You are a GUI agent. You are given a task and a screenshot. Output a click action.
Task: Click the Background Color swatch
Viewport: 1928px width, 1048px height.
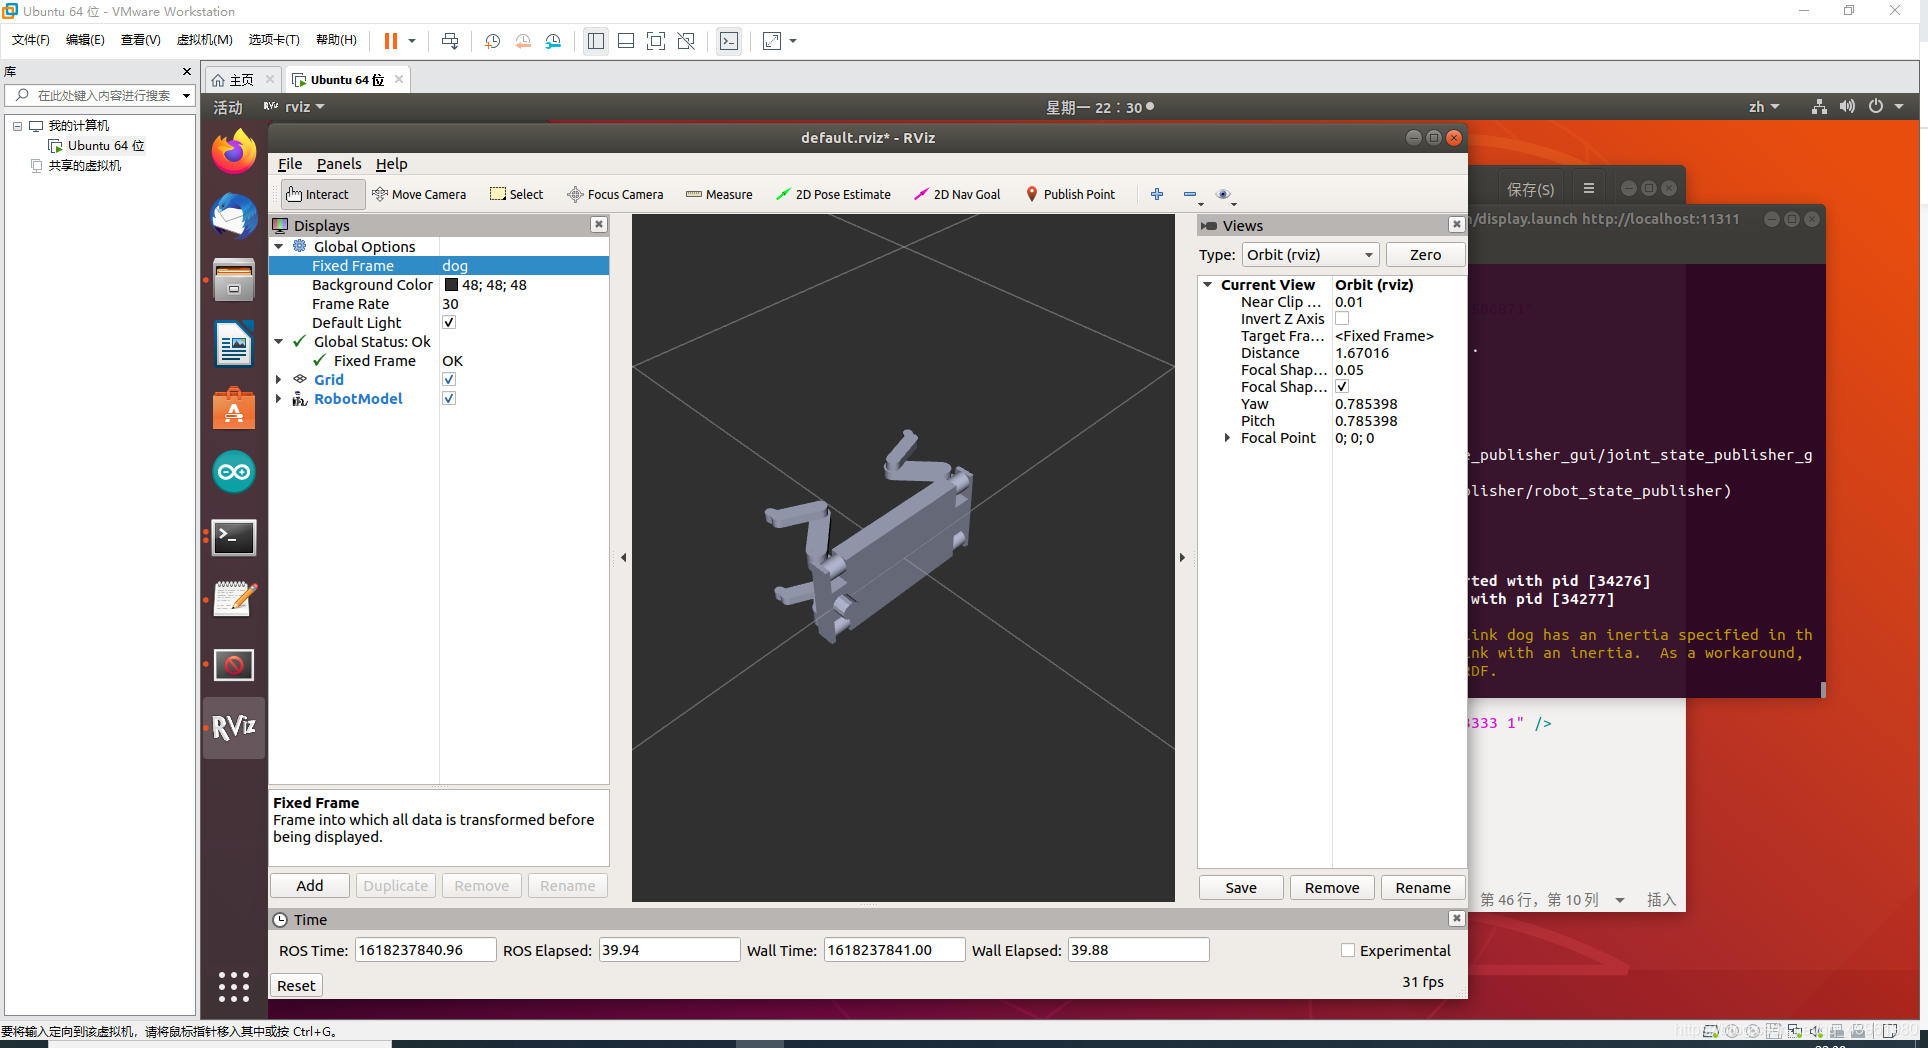451,285
